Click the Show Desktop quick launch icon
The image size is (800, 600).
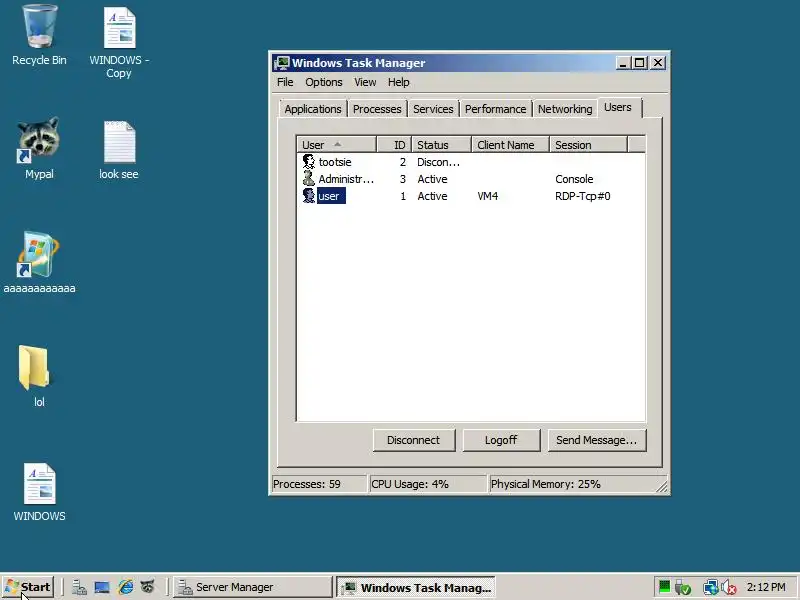pyautogui.click(x=102, y=587)
